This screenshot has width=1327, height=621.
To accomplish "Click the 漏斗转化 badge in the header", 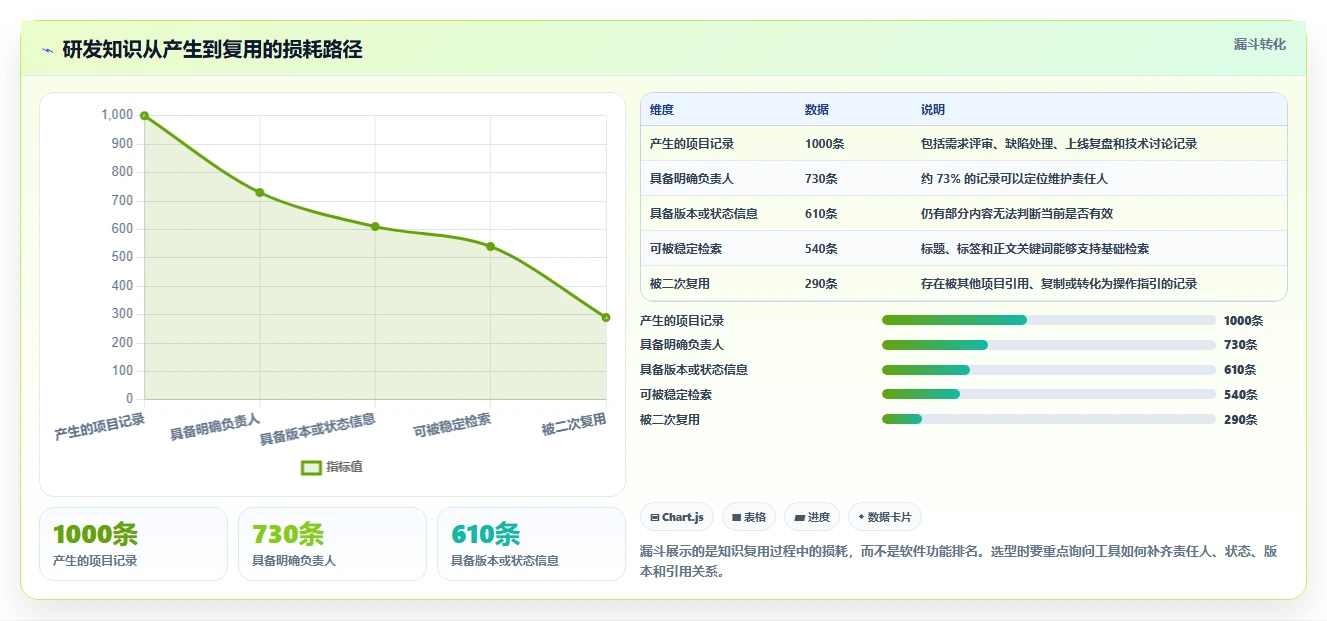I will [1259, 45].
